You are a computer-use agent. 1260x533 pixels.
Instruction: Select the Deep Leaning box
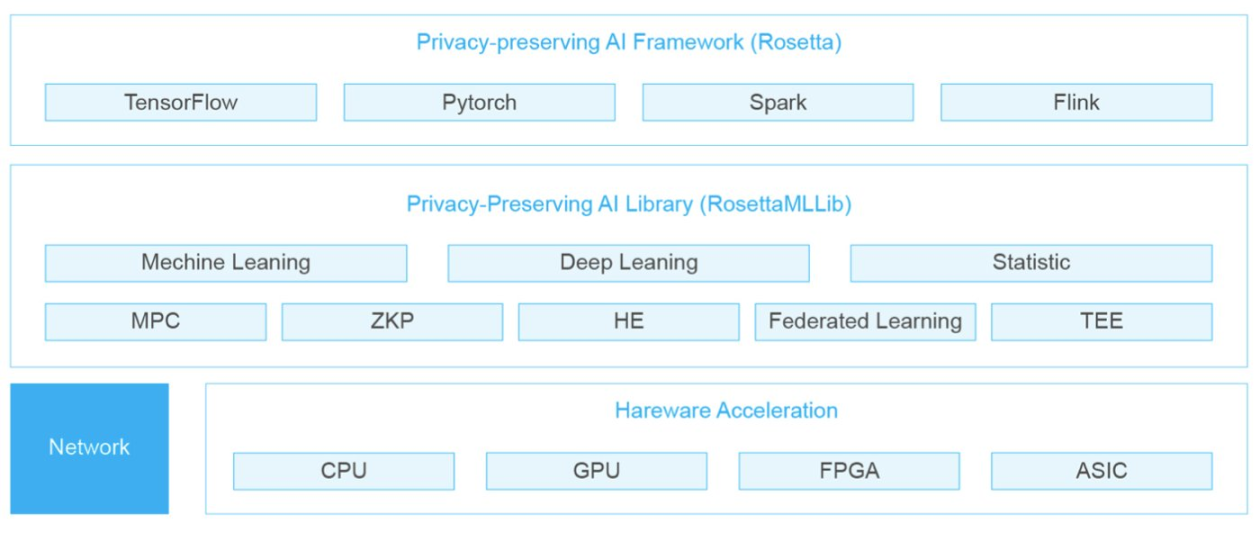628,263
